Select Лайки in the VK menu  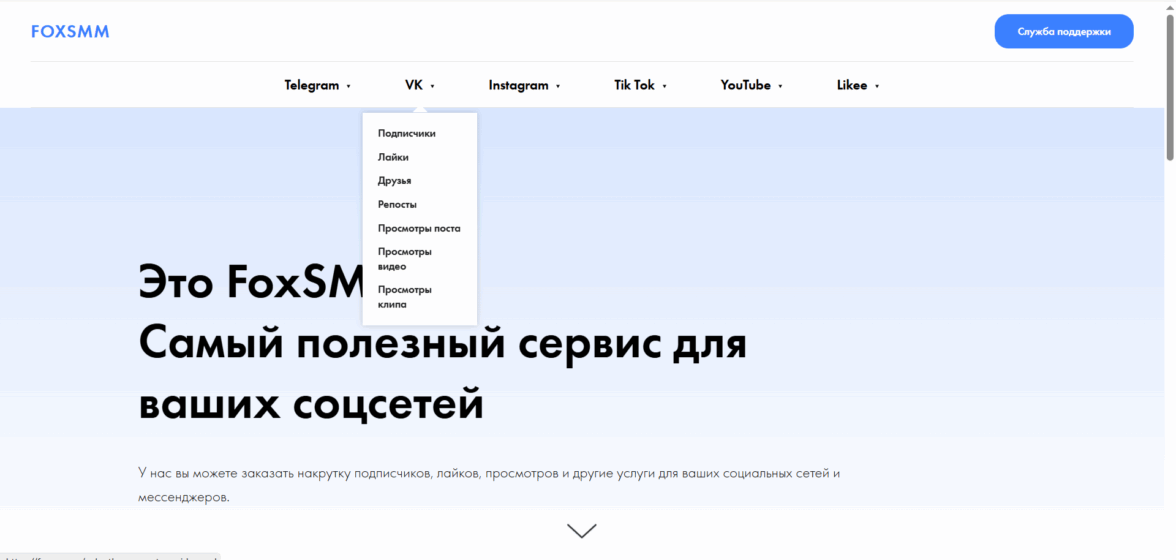[x=393, y=157]
